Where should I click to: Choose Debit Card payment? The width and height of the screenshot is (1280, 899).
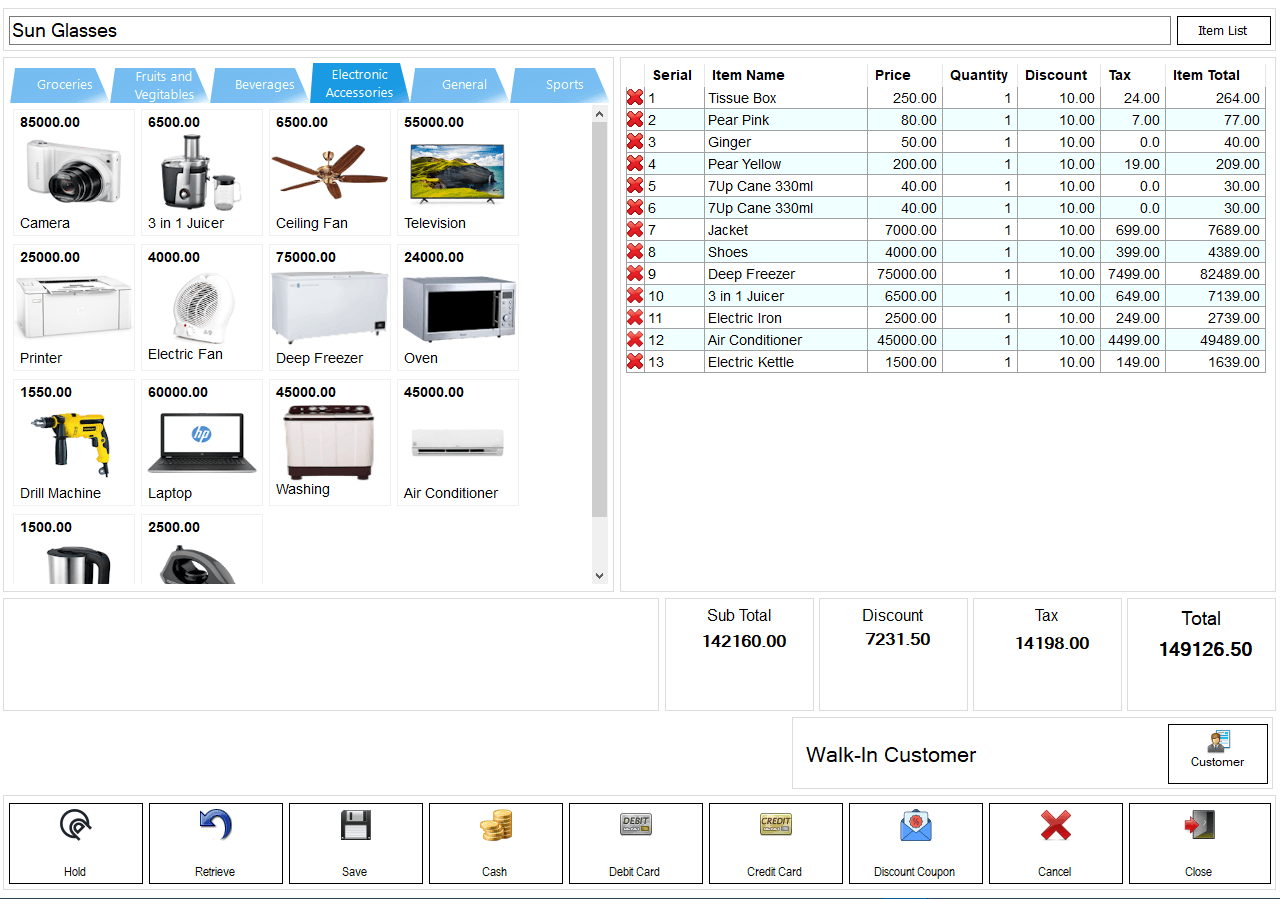click(x=635, y=843)
